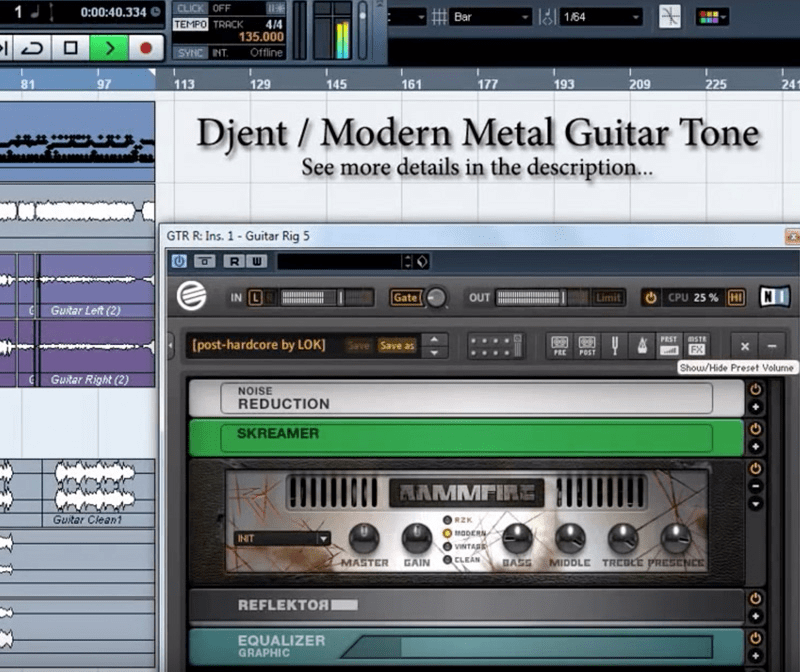Select the Guitar Right (2) audio clip
The width and height of the screenshot is (800, 672).
pyautogui.click(x=97, y=353)
